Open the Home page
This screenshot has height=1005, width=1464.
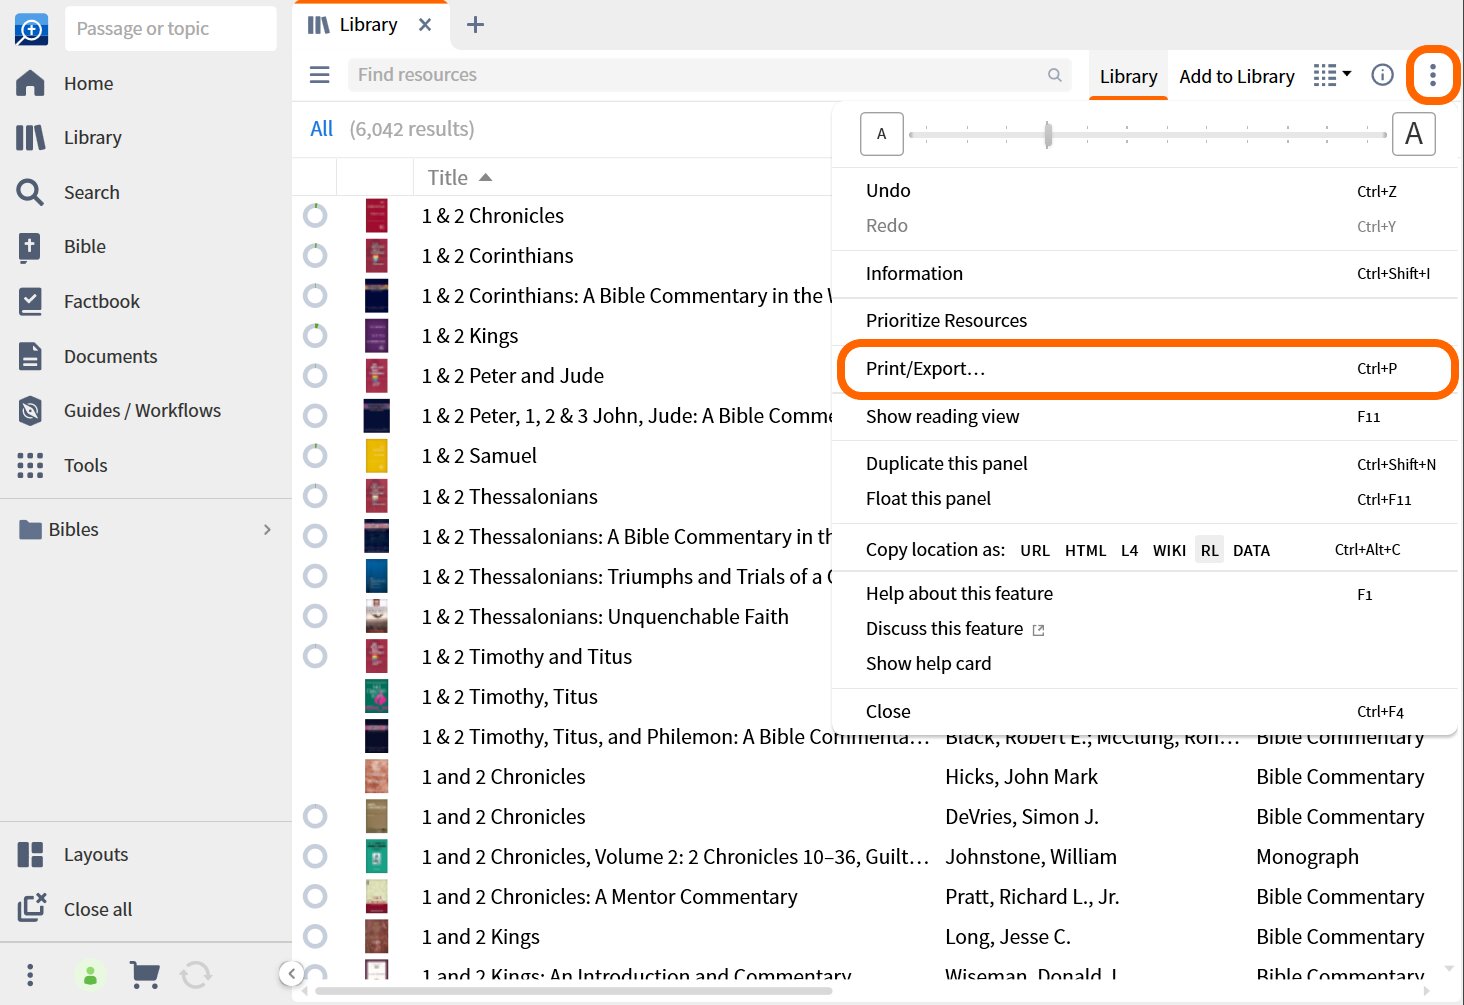[x=87, y=83]
